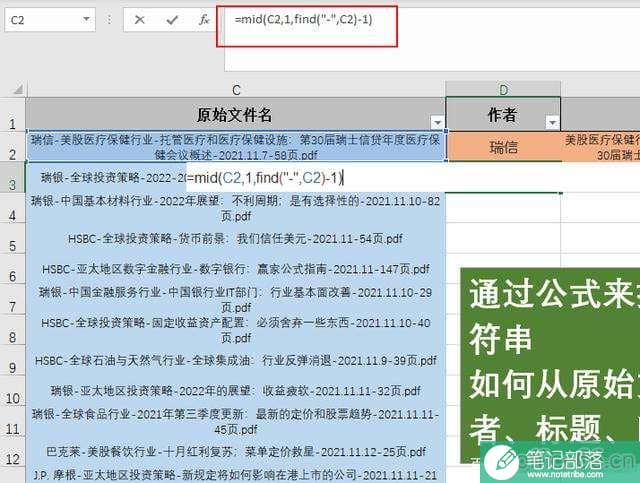Select cell with 瑞银-全球投资策略-2022 filename
640x483 pixels.
[106, 178]
